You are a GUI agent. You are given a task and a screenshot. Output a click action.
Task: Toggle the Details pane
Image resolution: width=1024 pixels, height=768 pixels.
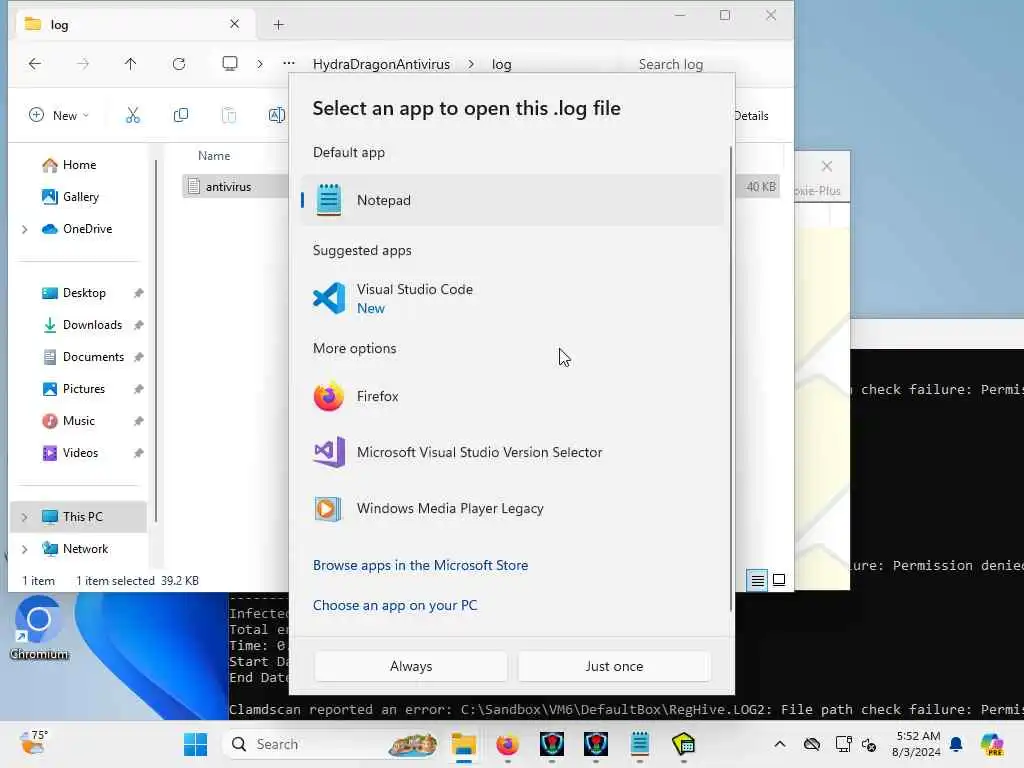pos(752,116)
